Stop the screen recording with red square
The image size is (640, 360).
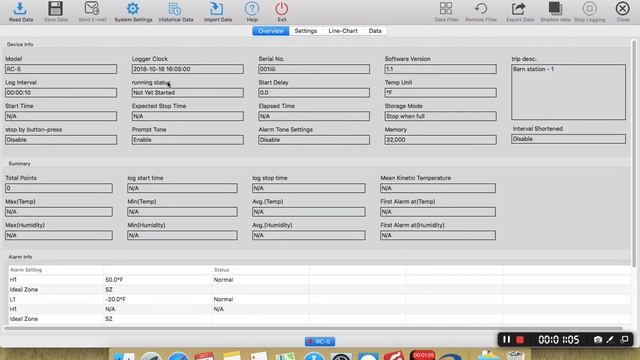(x=520, y=340)
